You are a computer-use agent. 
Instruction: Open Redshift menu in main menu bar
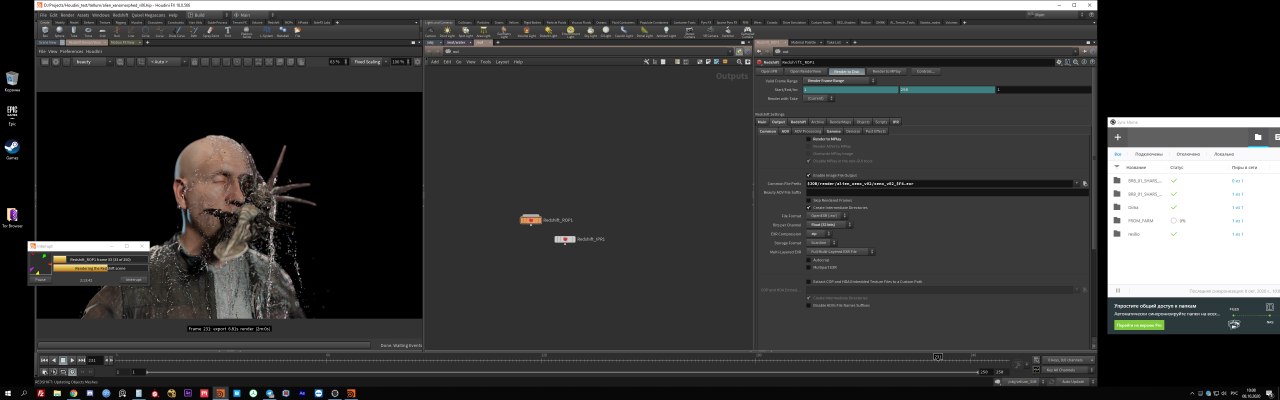point(118,15)
